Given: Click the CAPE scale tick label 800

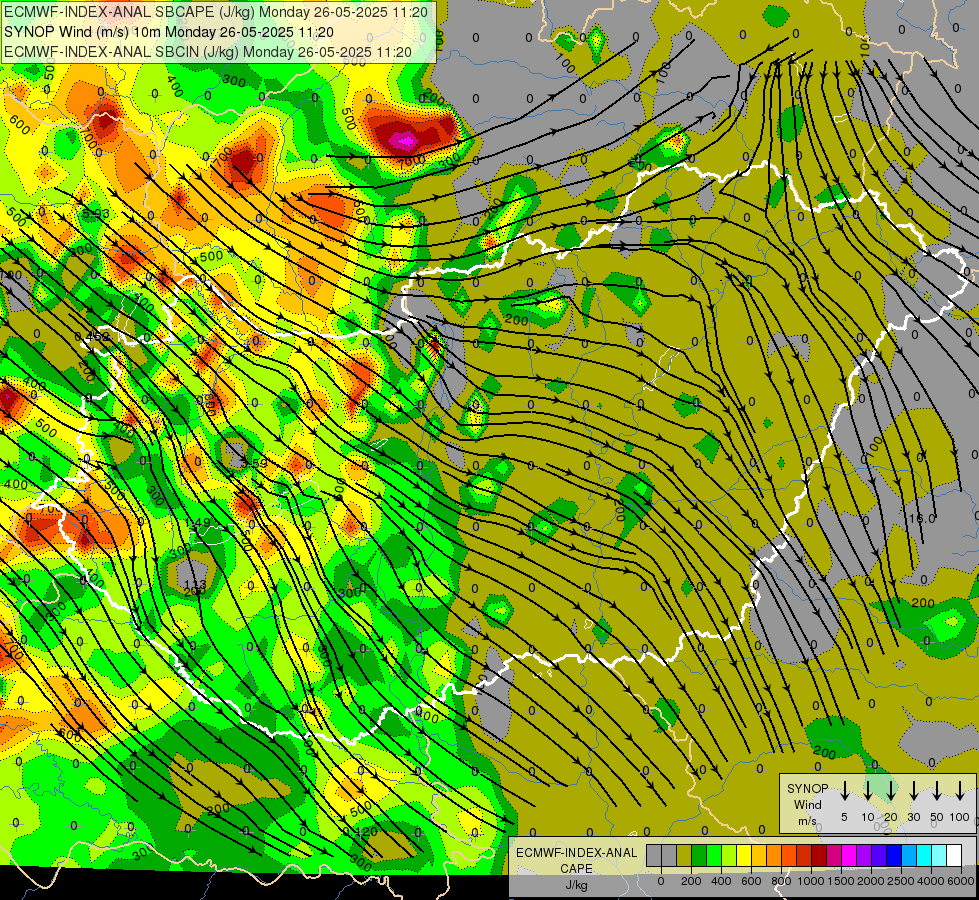Looking at the screenshot, I should pos(781,881).
